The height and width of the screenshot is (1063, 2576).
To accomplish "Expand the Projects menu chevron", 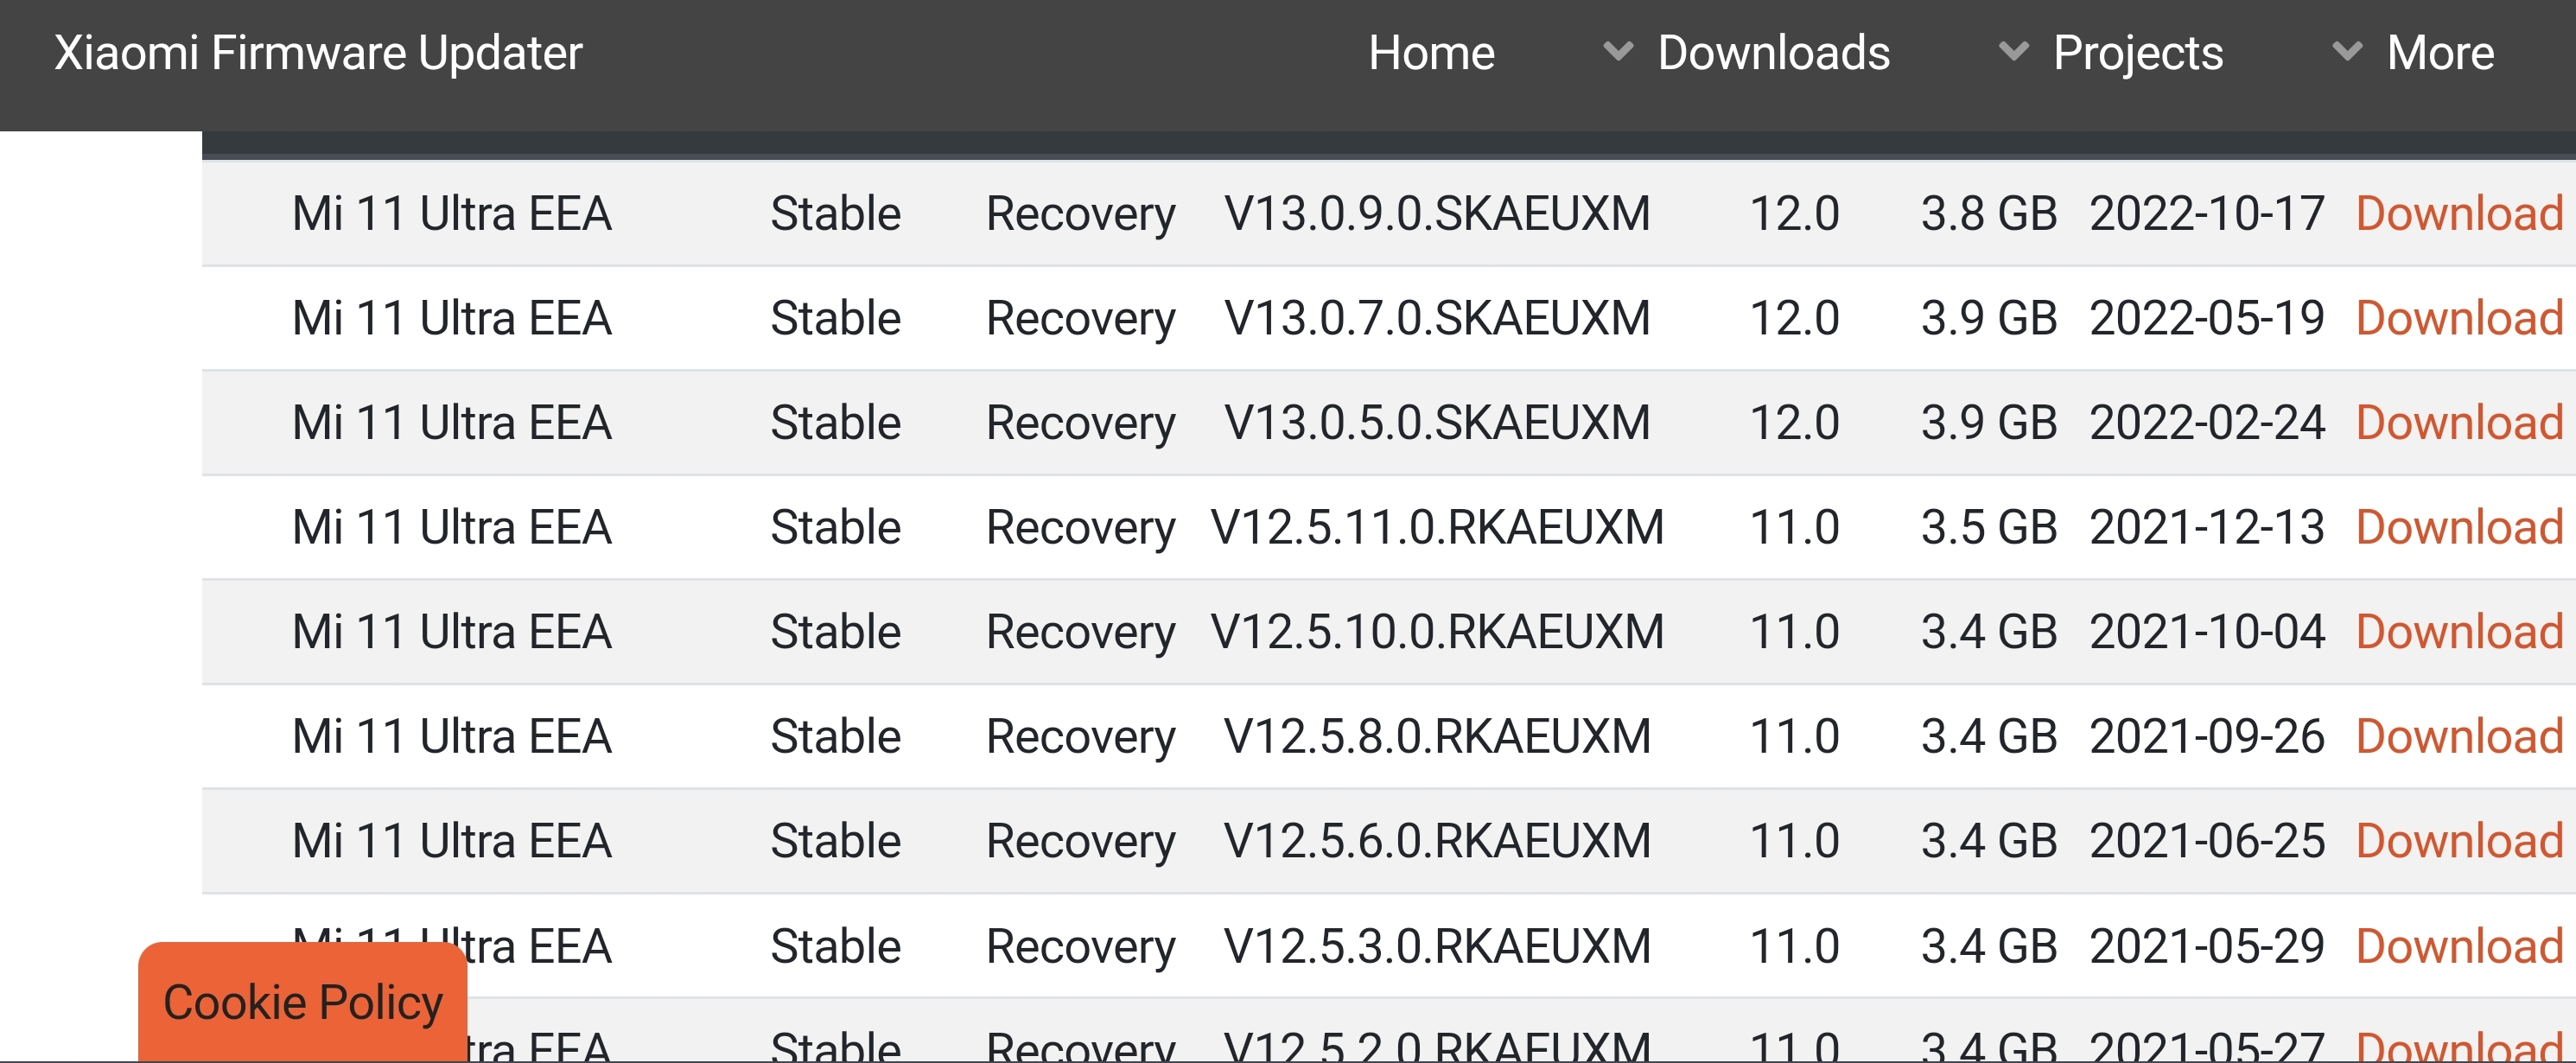I will (2013, 52).
